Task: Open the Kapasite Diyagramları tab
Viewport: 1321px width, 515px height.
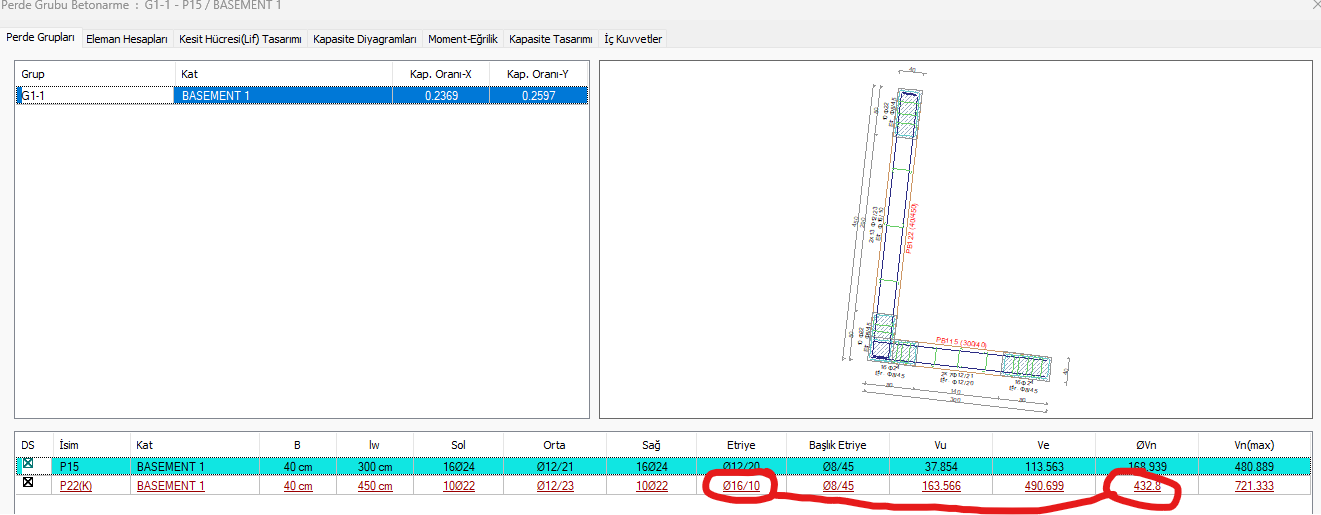Action: coord(364,39)
